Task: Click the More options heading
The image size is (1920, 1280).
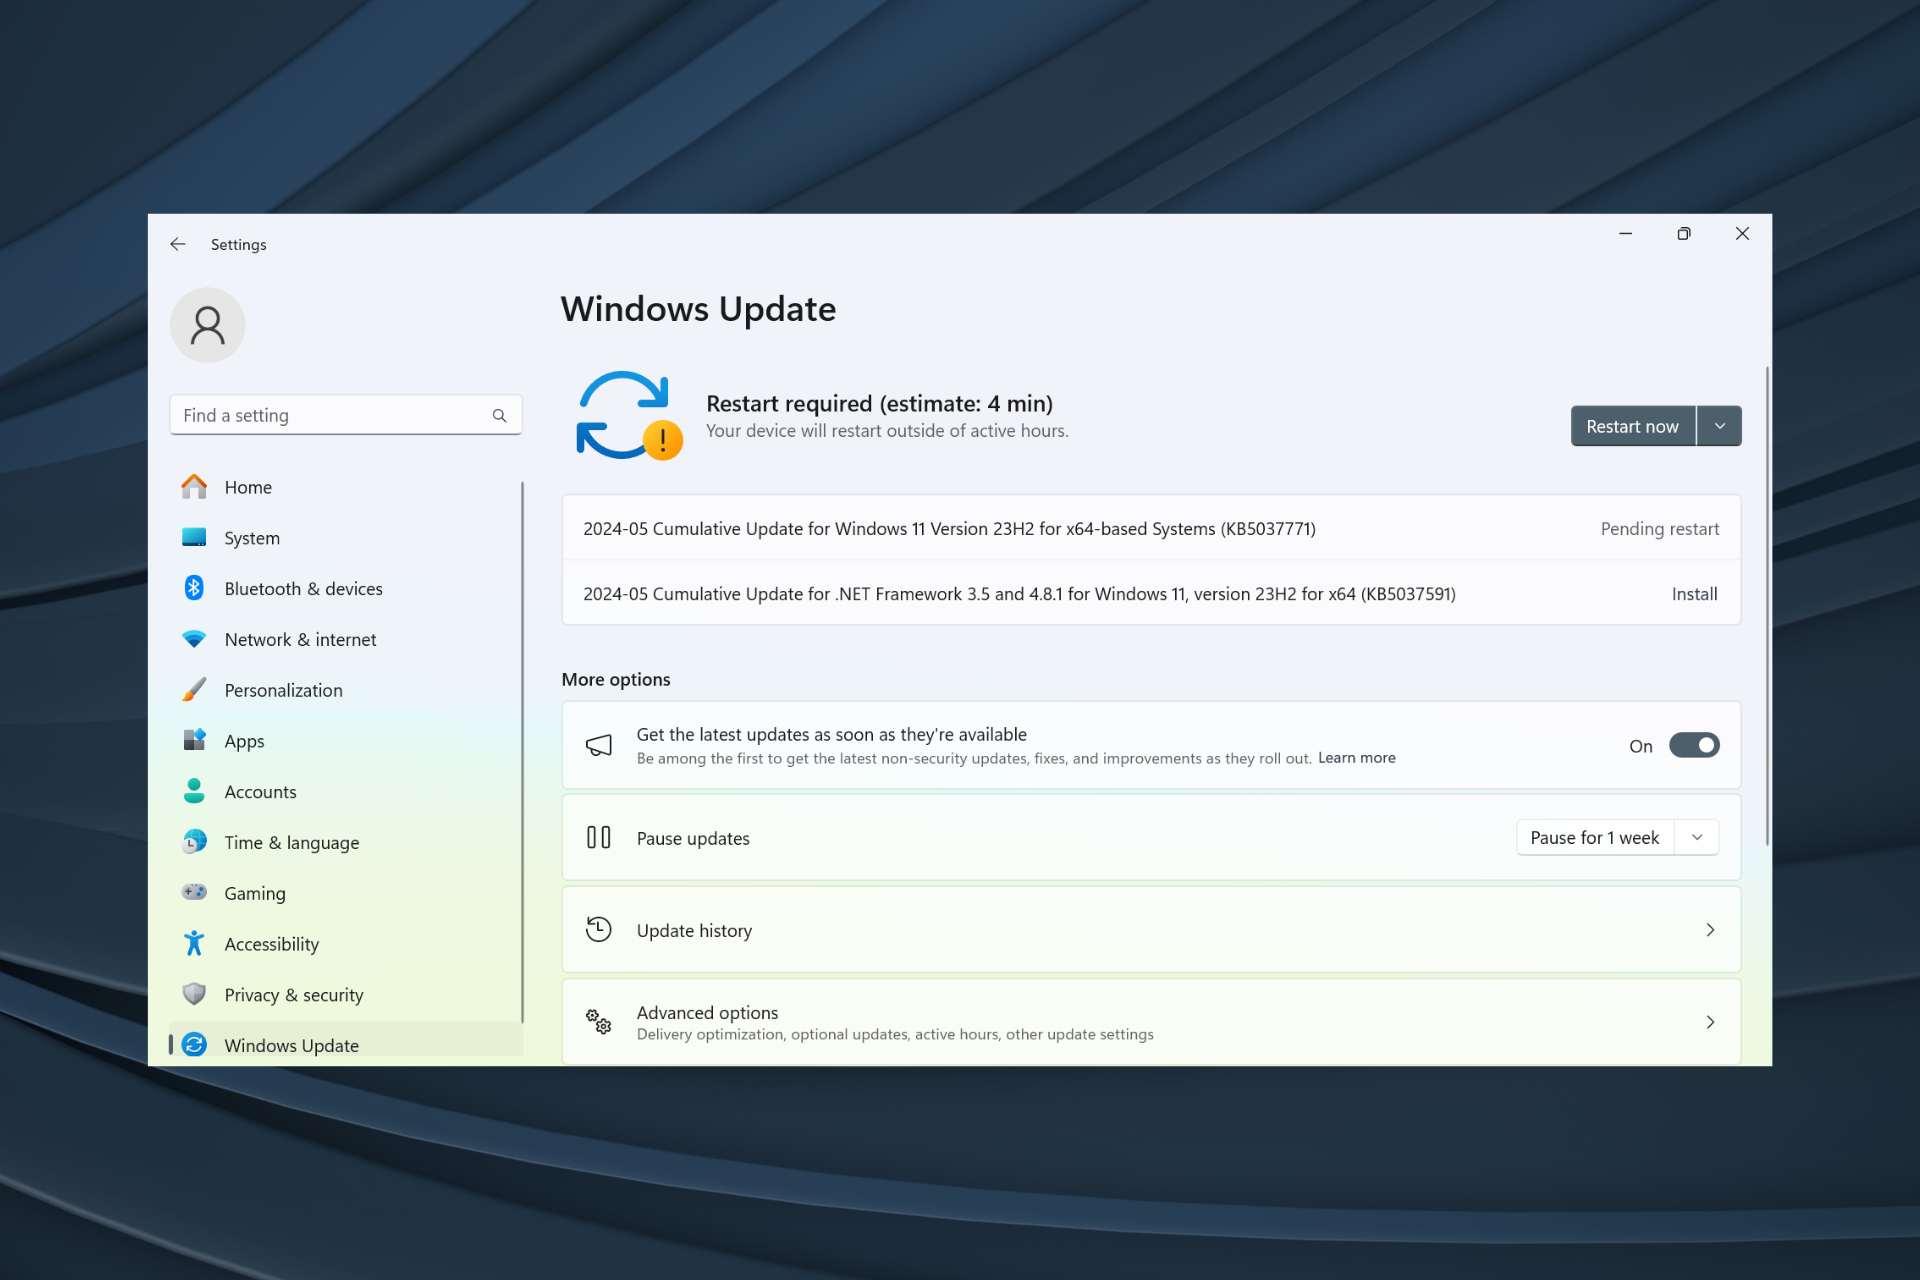Action: coord(616,679)
